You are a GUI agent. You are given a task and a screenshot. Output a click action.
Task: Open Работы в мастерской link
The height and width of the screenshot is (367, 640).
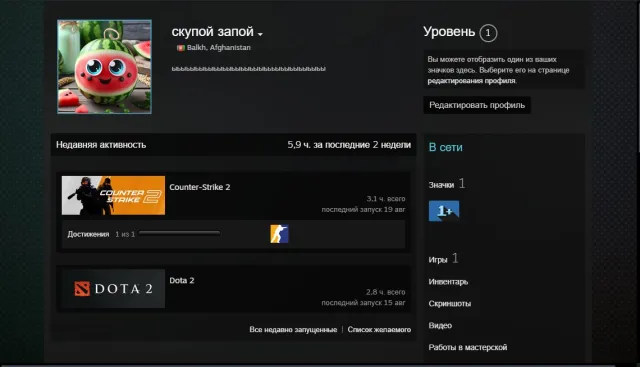pyautogui.click(x=468, y=347)
